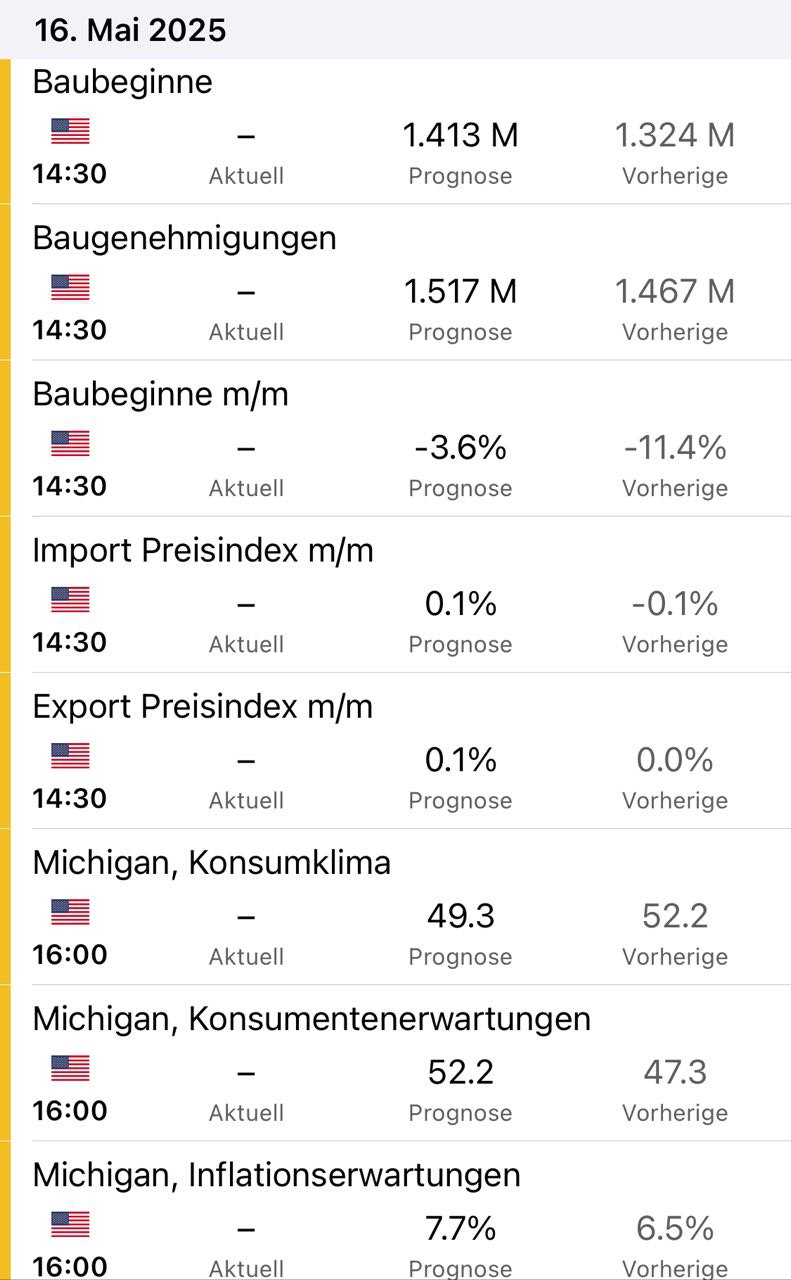Click the flag under Michigan, Konsumklima

point(70,912)
